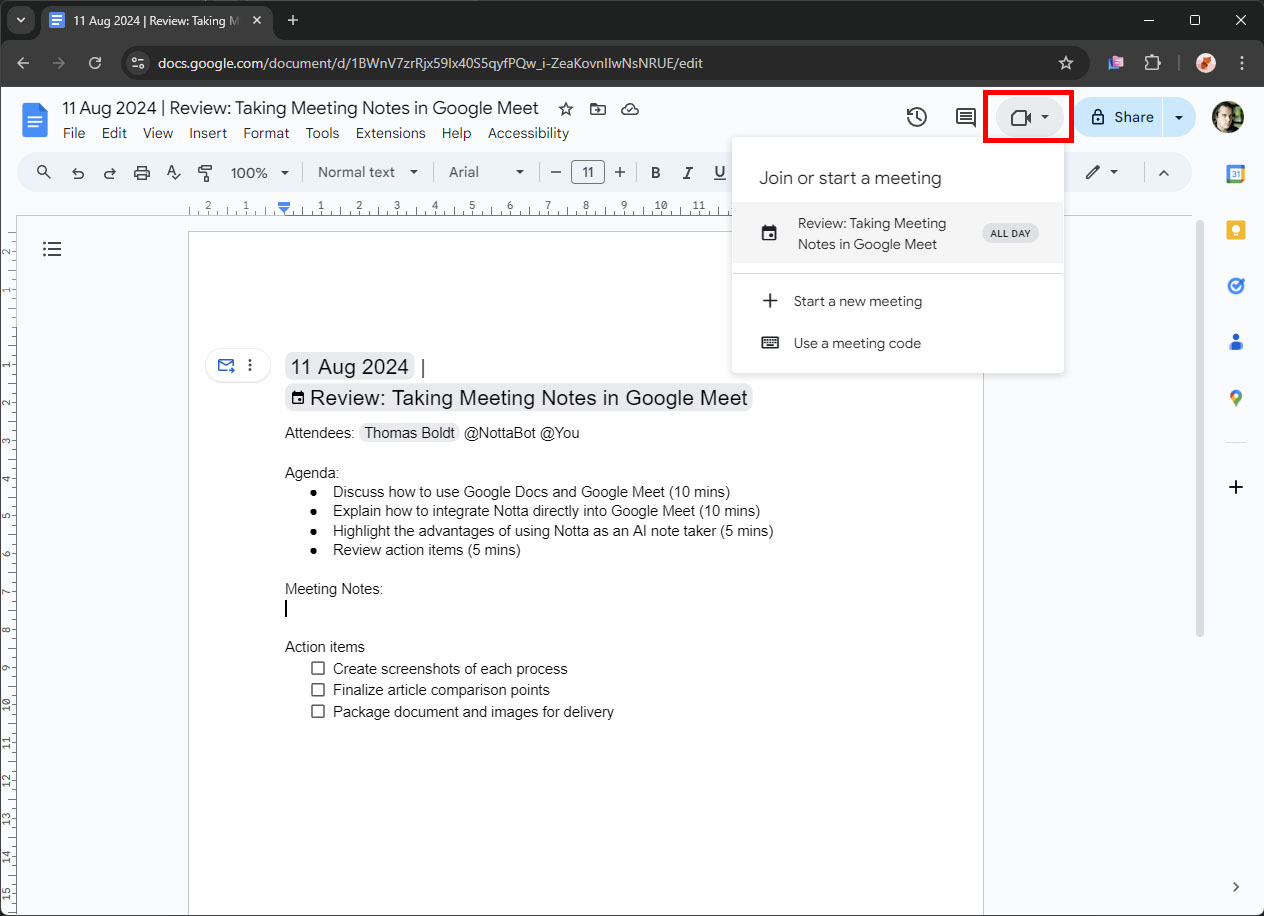
Task: Click the Chrome address bar URL
Action: click(430, 63)
